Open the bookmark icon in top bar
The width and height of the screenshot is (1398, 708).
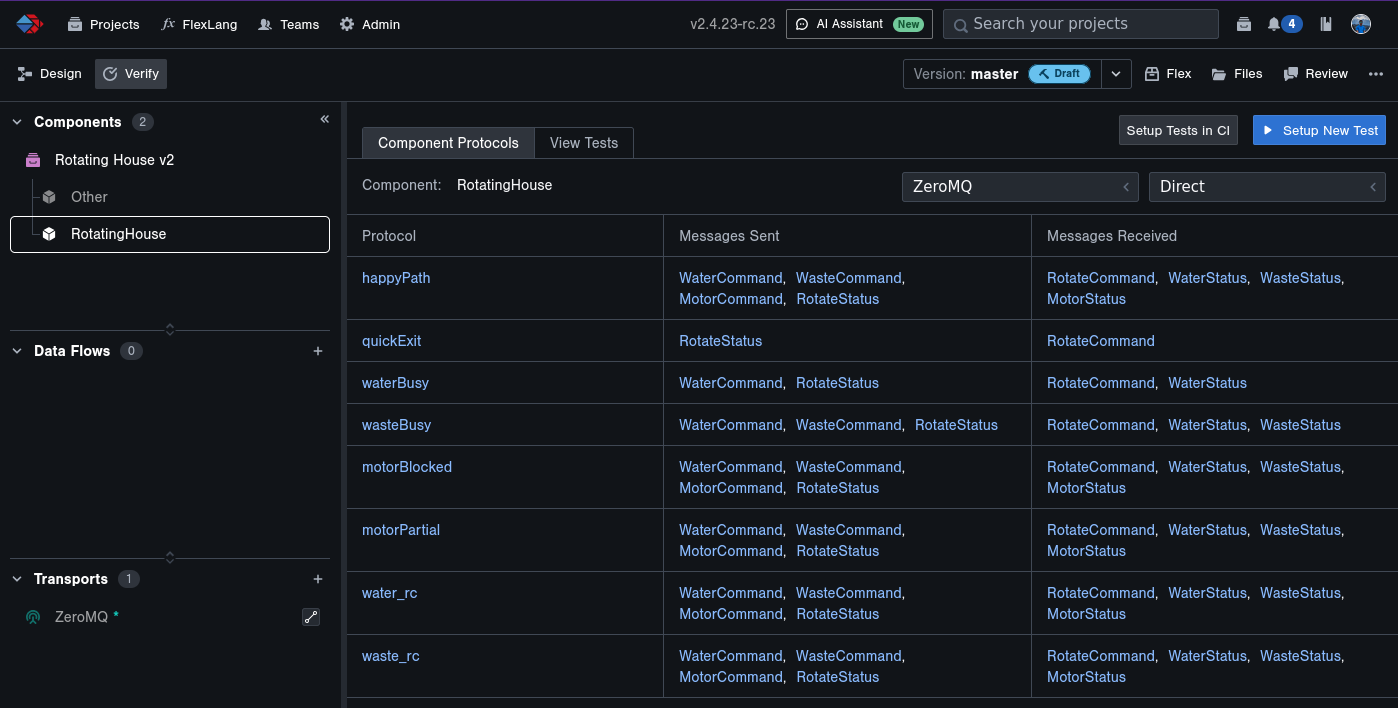(1326, 24)
